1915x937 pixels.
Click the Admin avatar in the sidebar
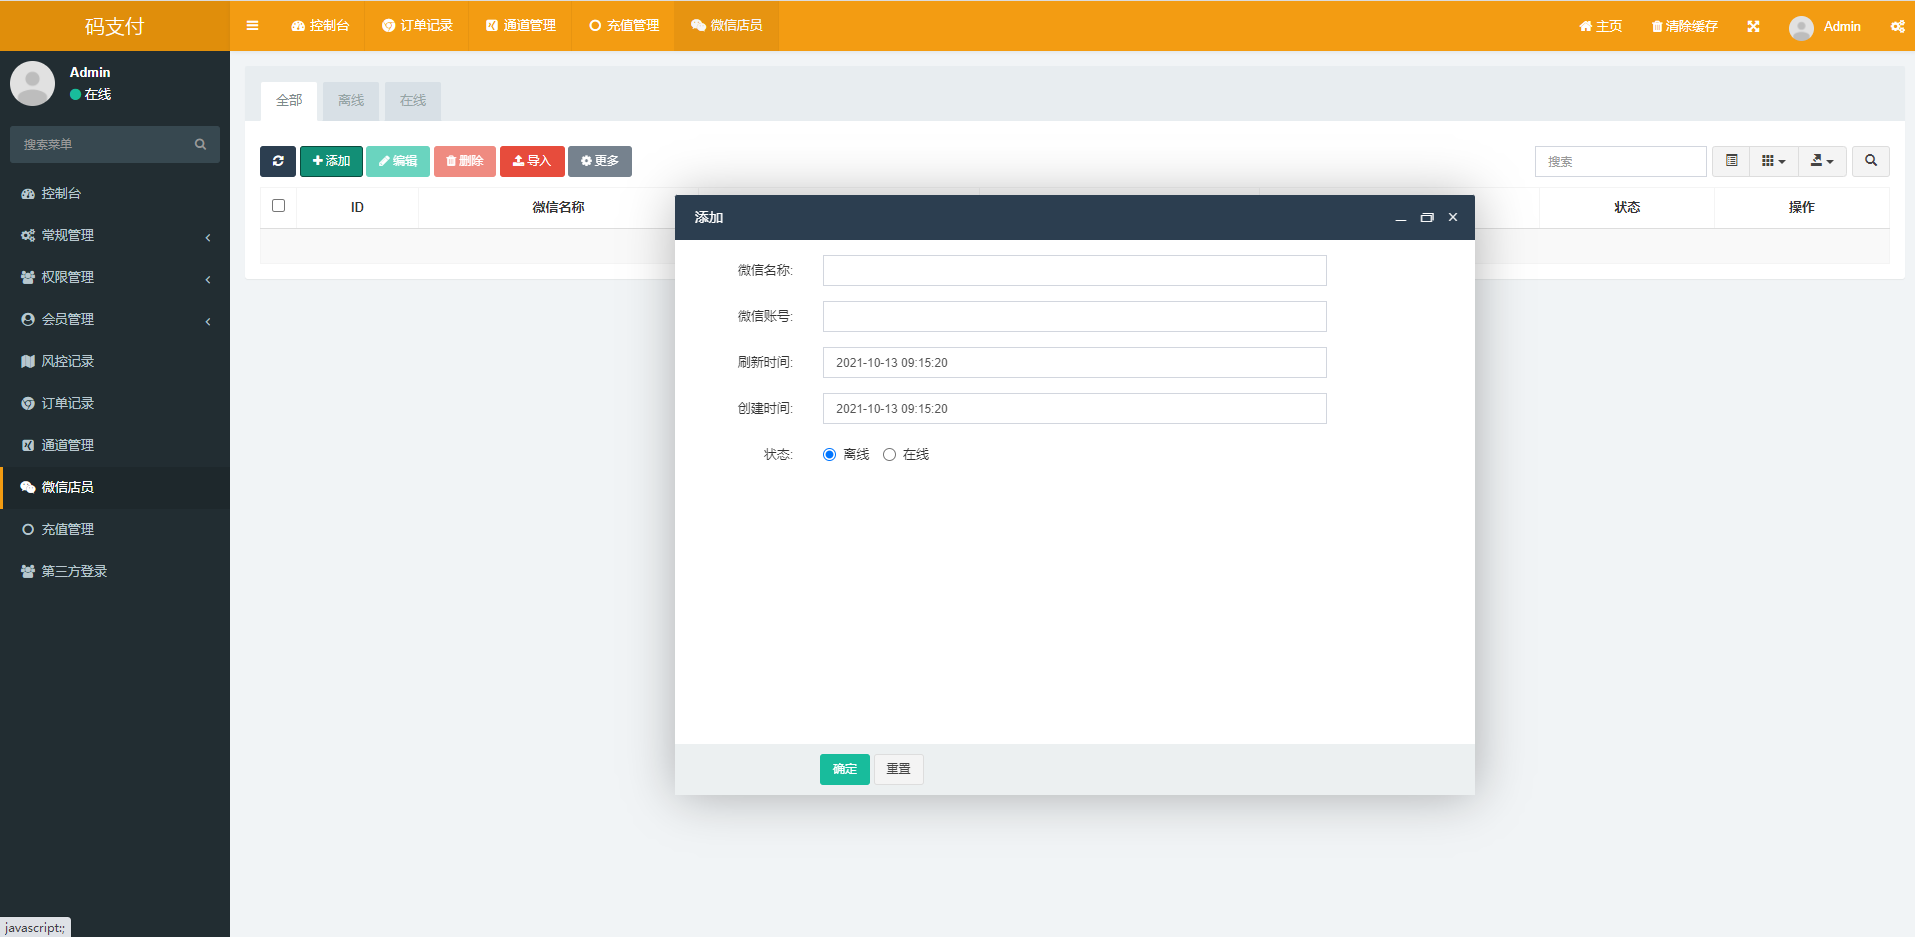32,83
